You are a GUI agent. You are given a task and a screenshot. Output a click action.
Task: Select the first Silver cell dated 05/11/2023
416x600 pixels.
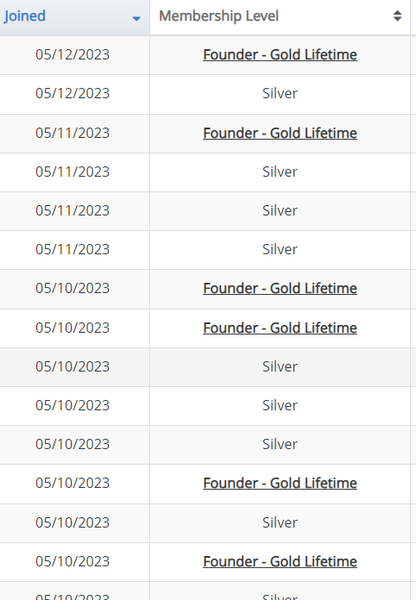(x=280, y=171)
